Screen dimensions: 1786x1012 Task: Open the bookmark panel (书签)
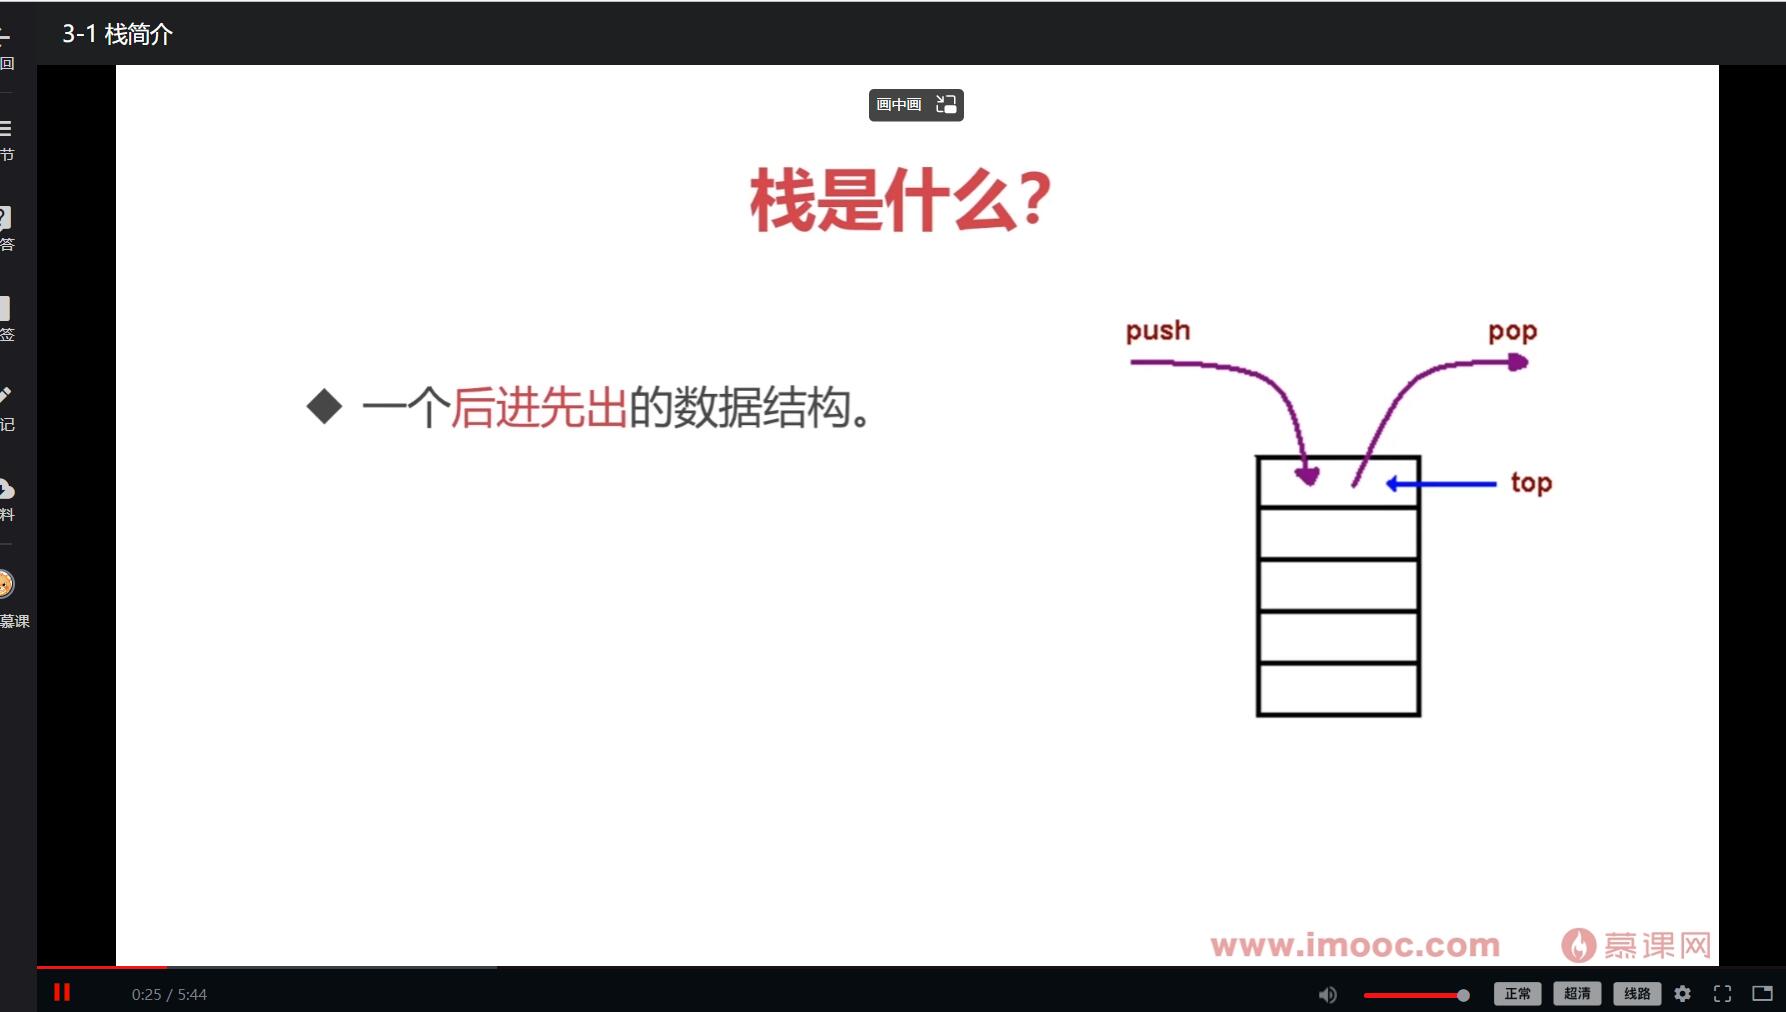pyautogui.click(x=6, y=318)
